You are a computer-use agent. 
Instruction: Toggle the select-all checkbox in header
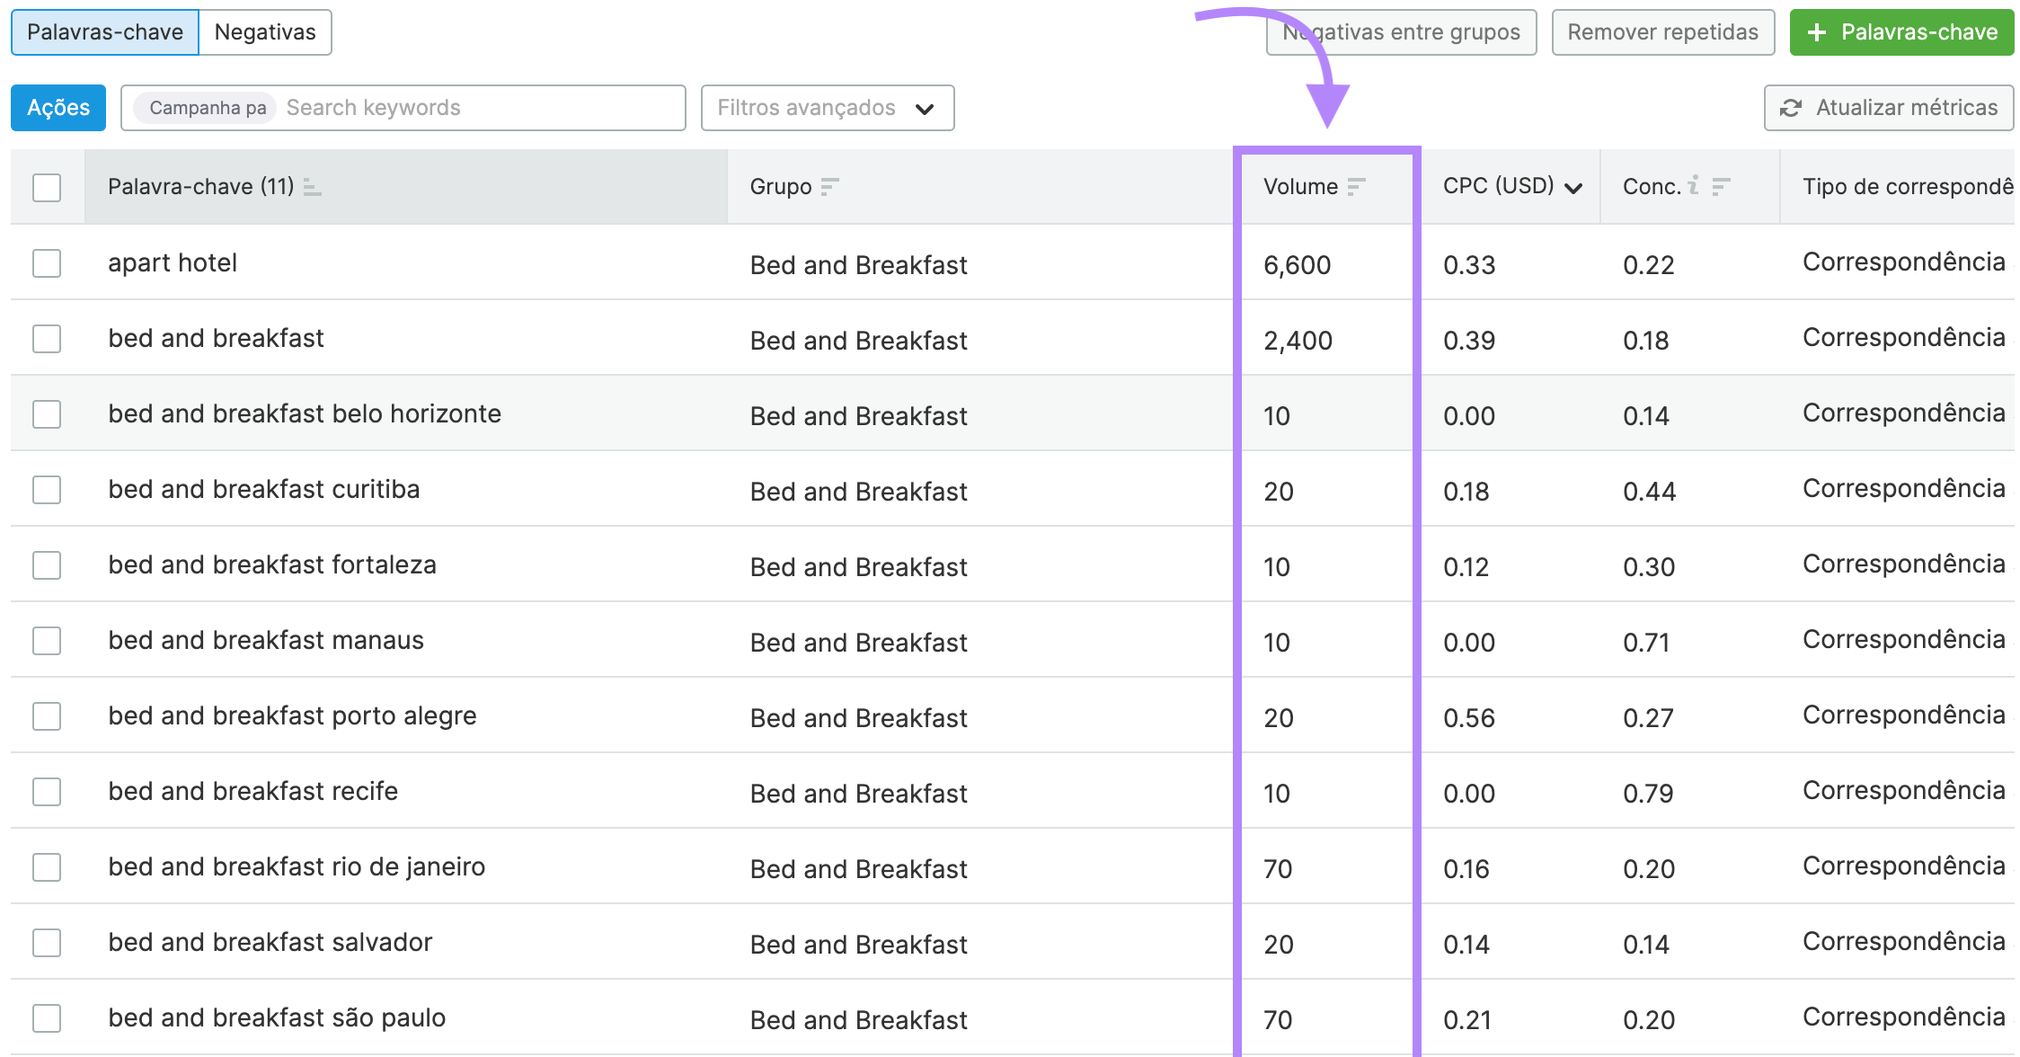(x=47, y=188)
